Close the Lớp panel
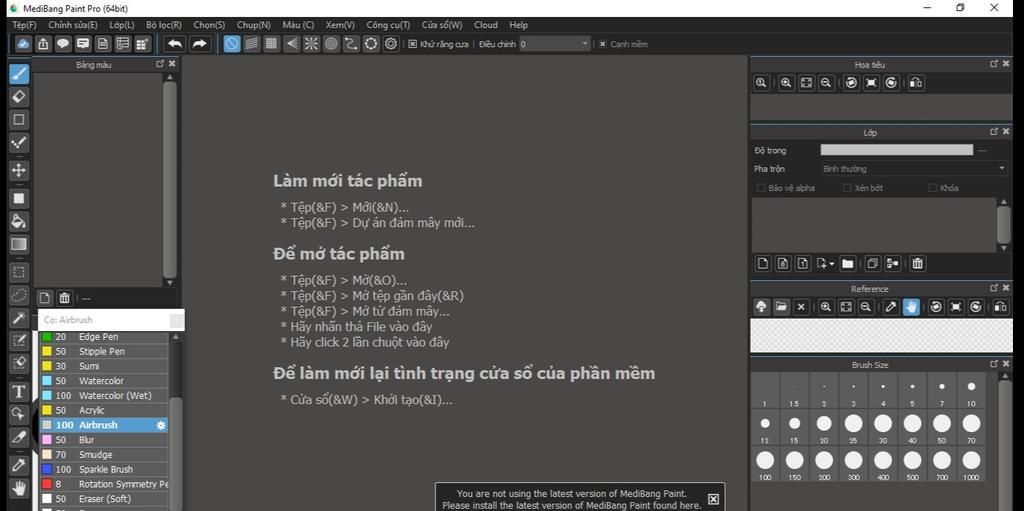Viewport: 1024px width, 511px height. [x=1006, y=132]
